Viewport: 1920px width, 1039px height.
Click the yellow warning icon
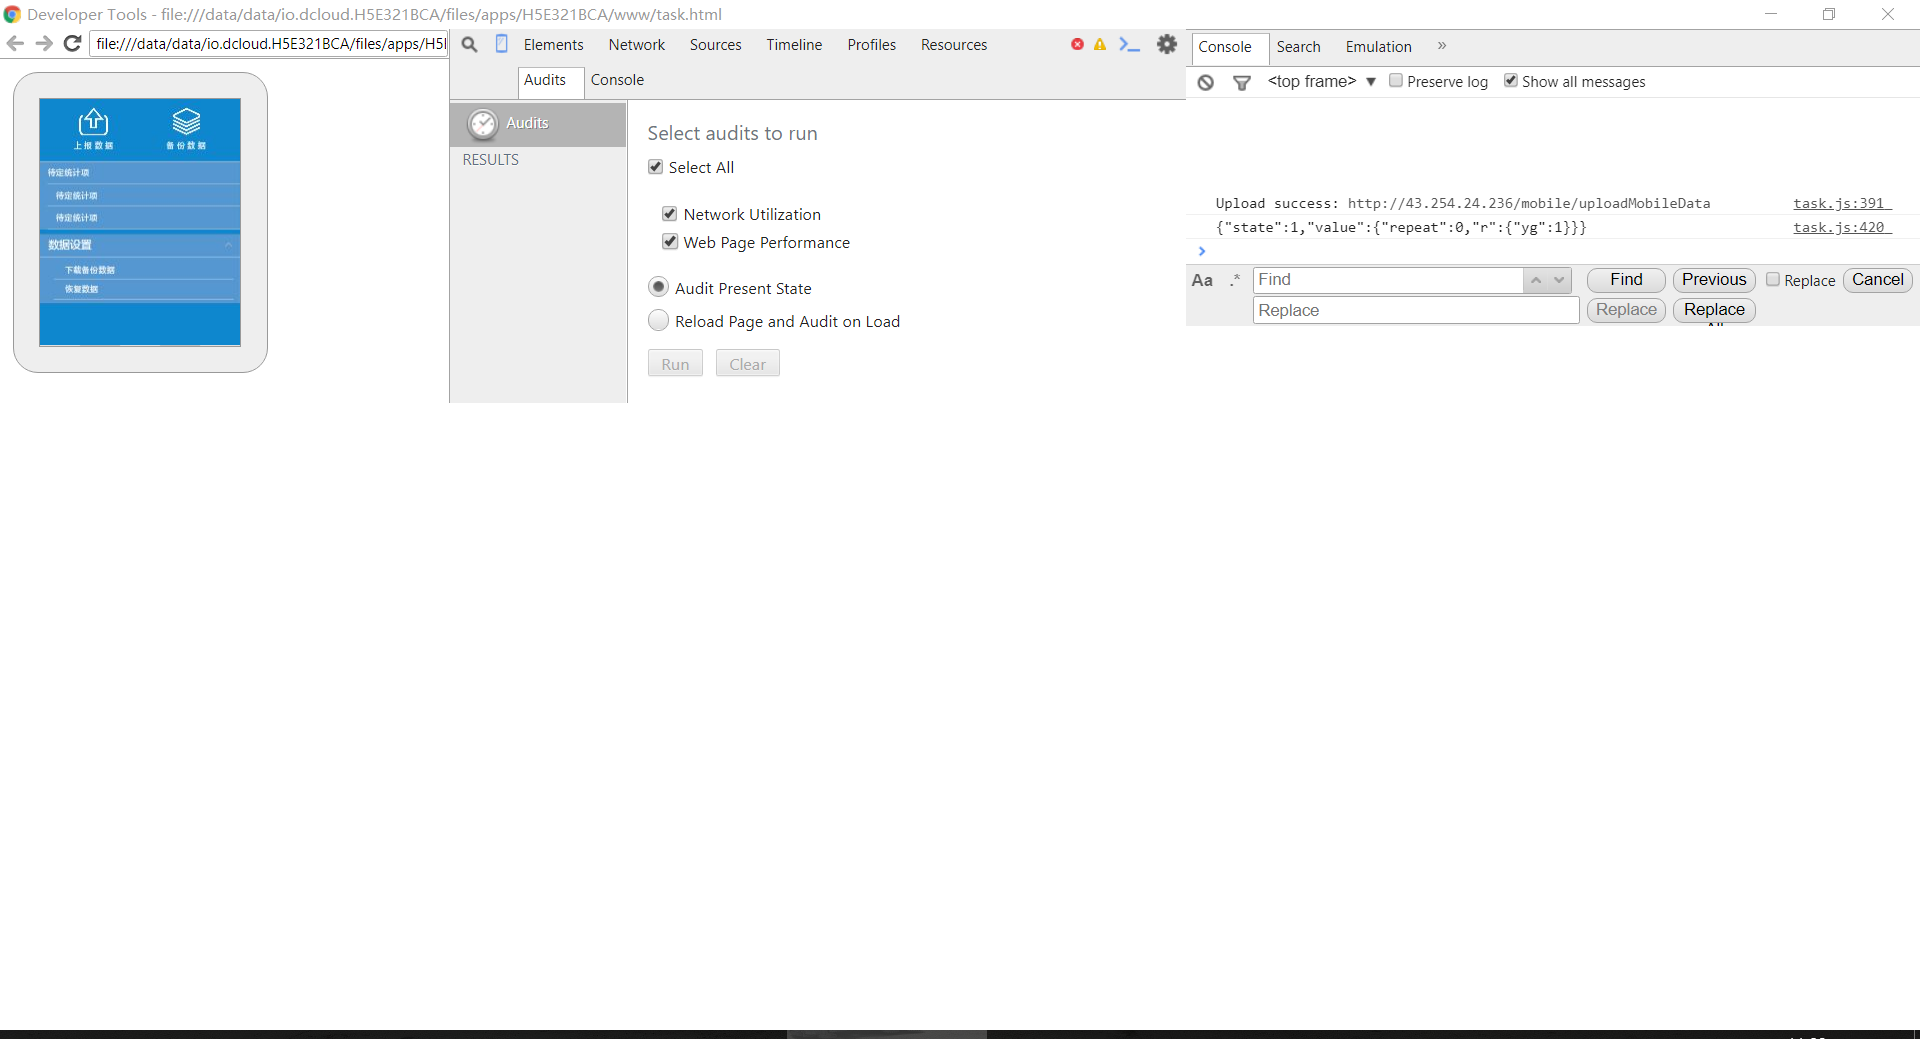pos(1100,44)
